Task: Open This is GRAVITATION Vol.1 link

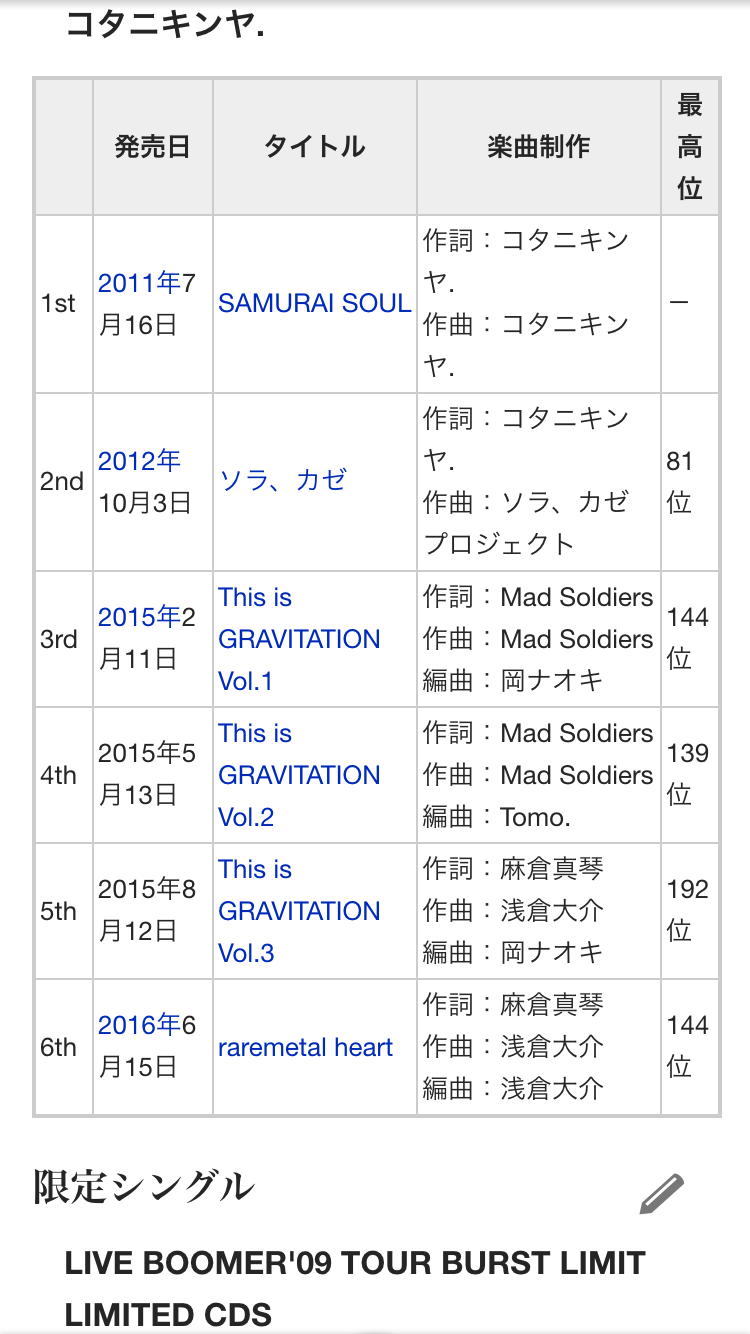Action: click(x=299, y=639)
